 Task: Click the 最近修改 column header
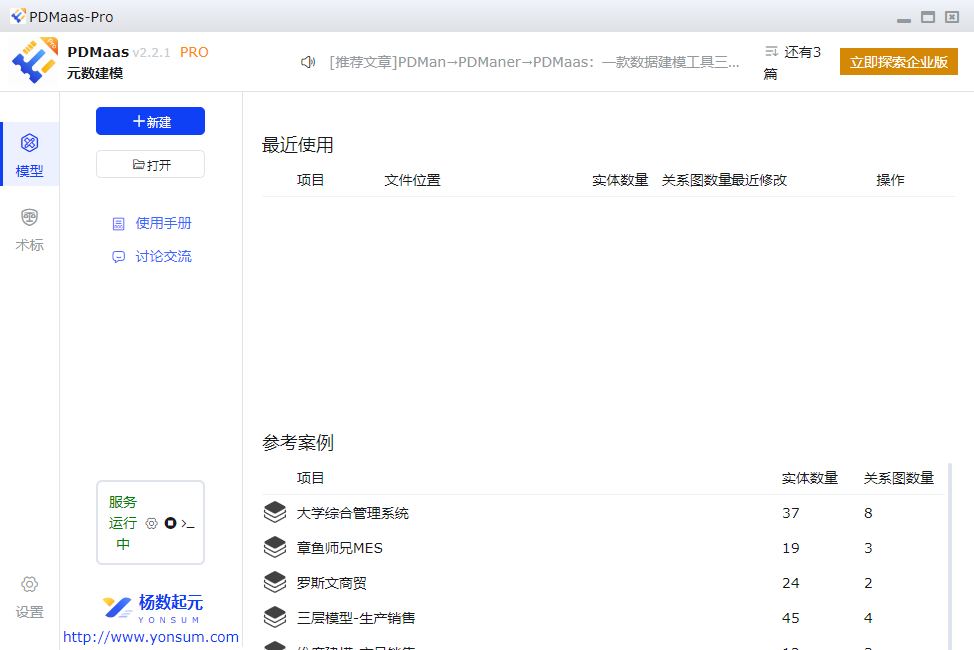[759, 180]
